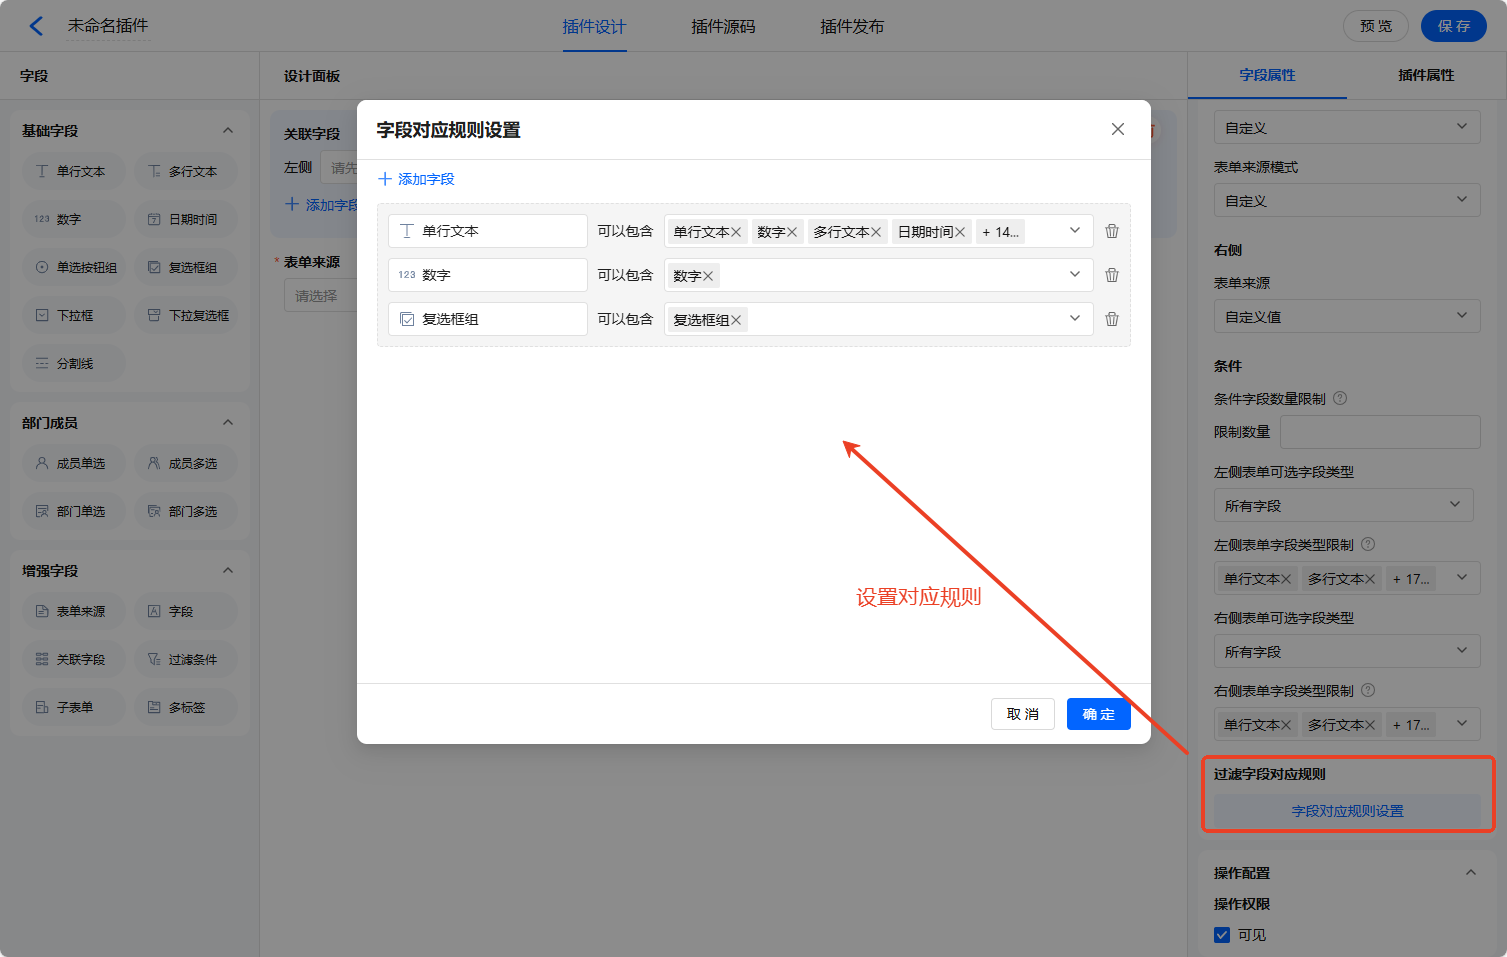Click the 限制数量 input field
The height and width of the screenshot is (957, 1507).
[x=1379, y=432]
